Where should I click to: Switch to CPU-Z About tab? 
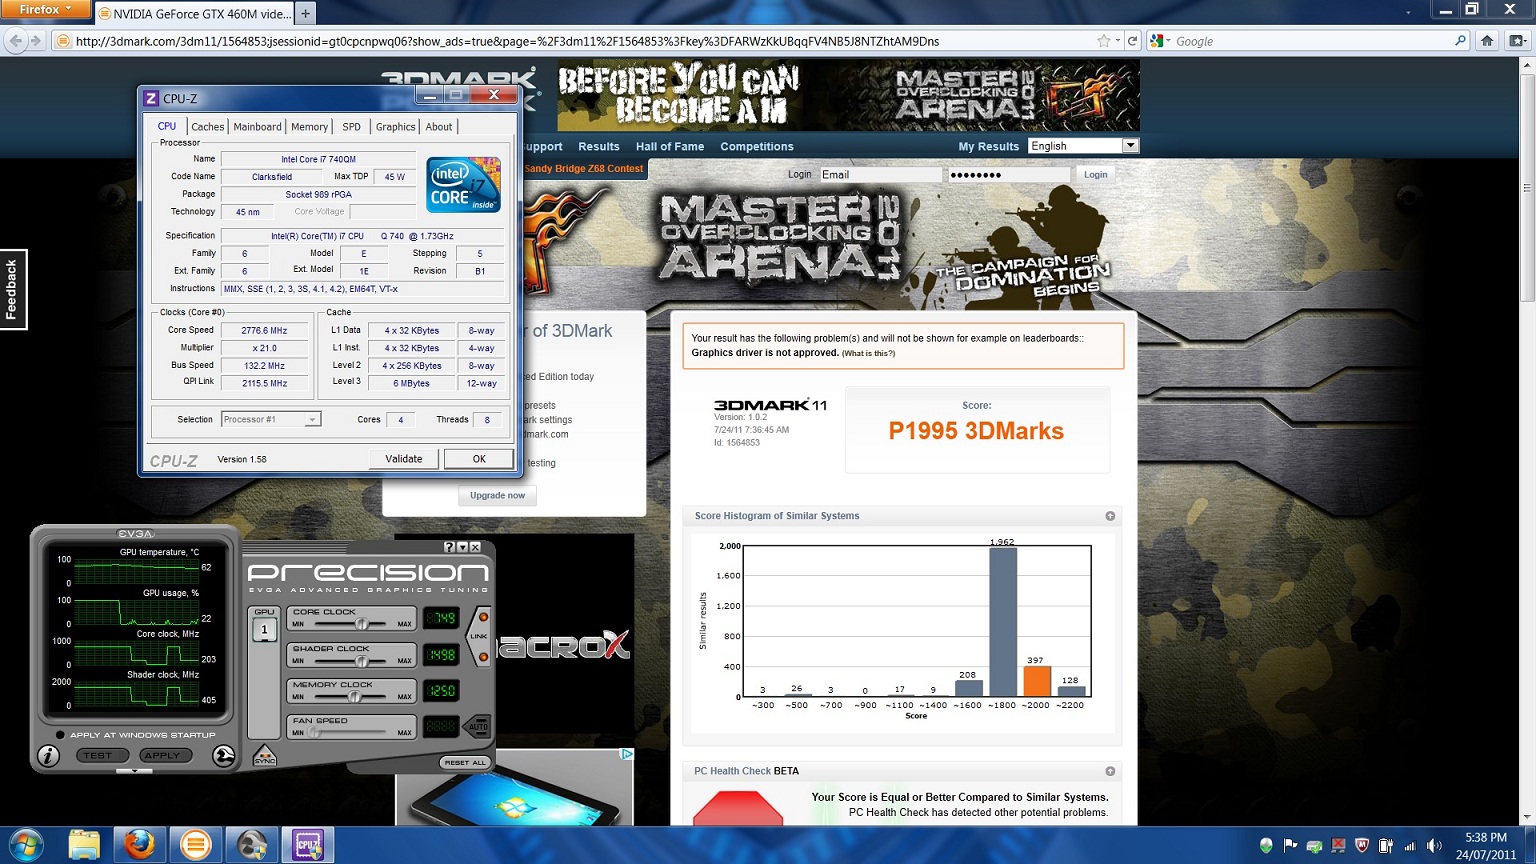(x=439, y=127)
